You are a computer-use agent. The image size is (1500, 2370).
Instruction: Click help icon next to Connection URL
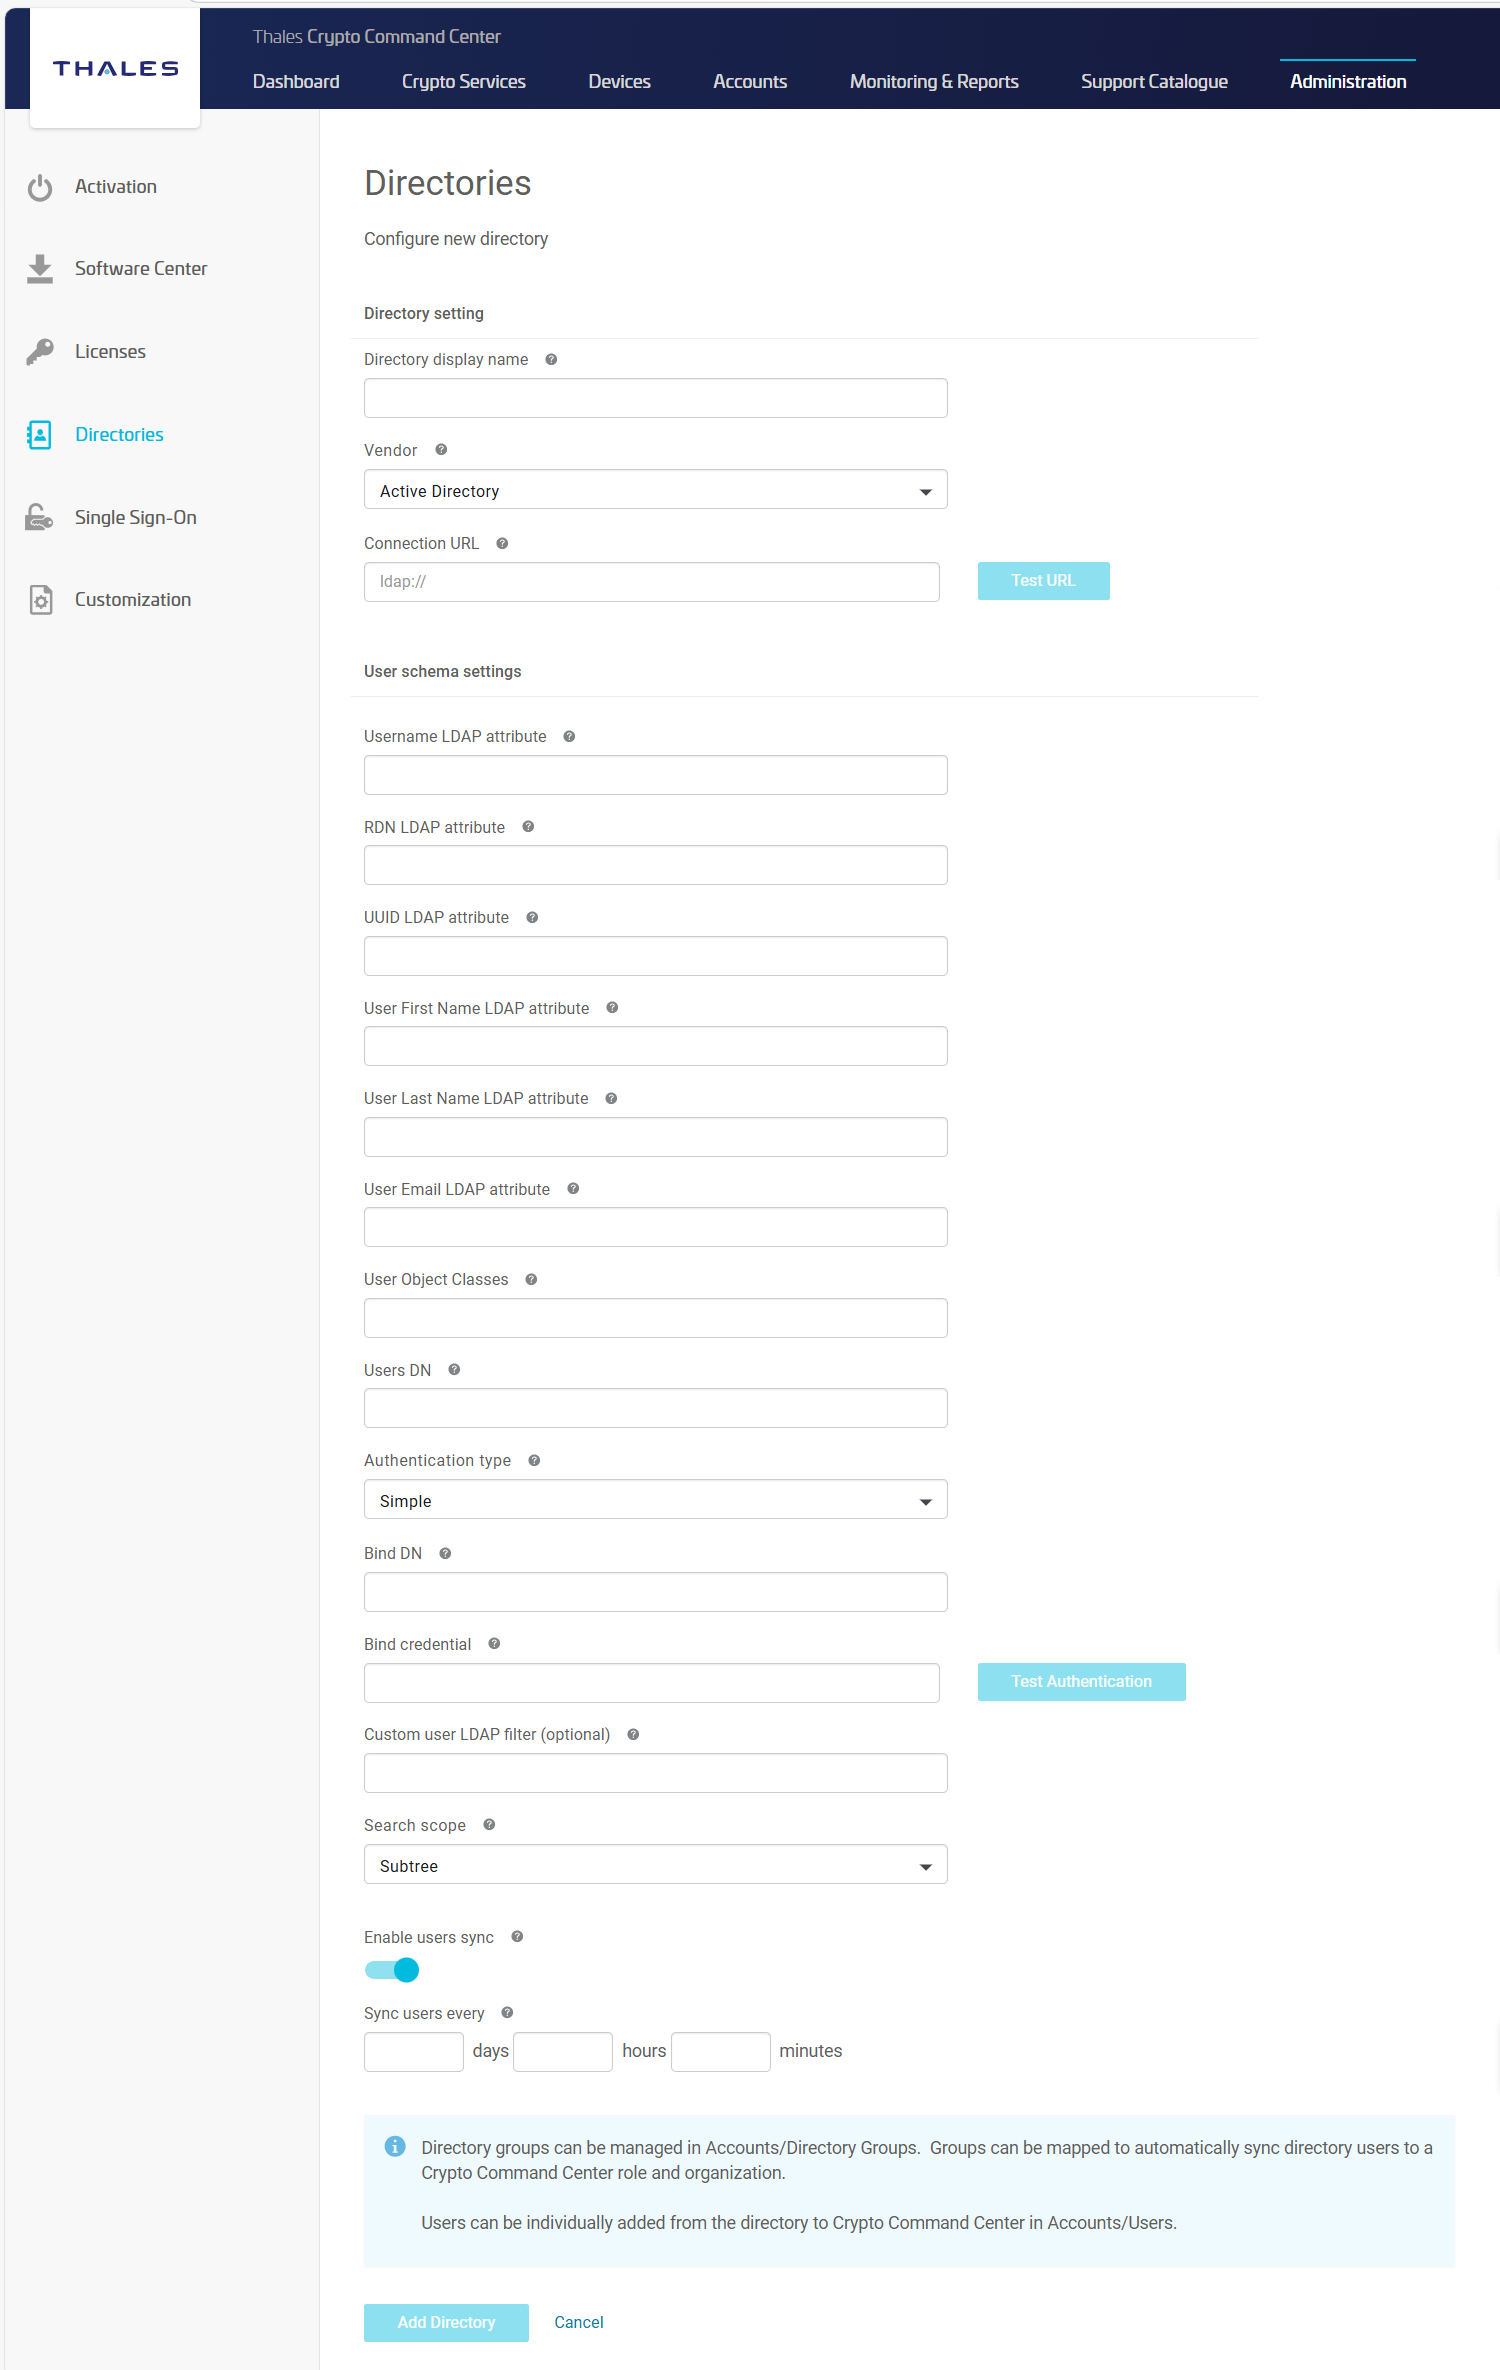502,544
